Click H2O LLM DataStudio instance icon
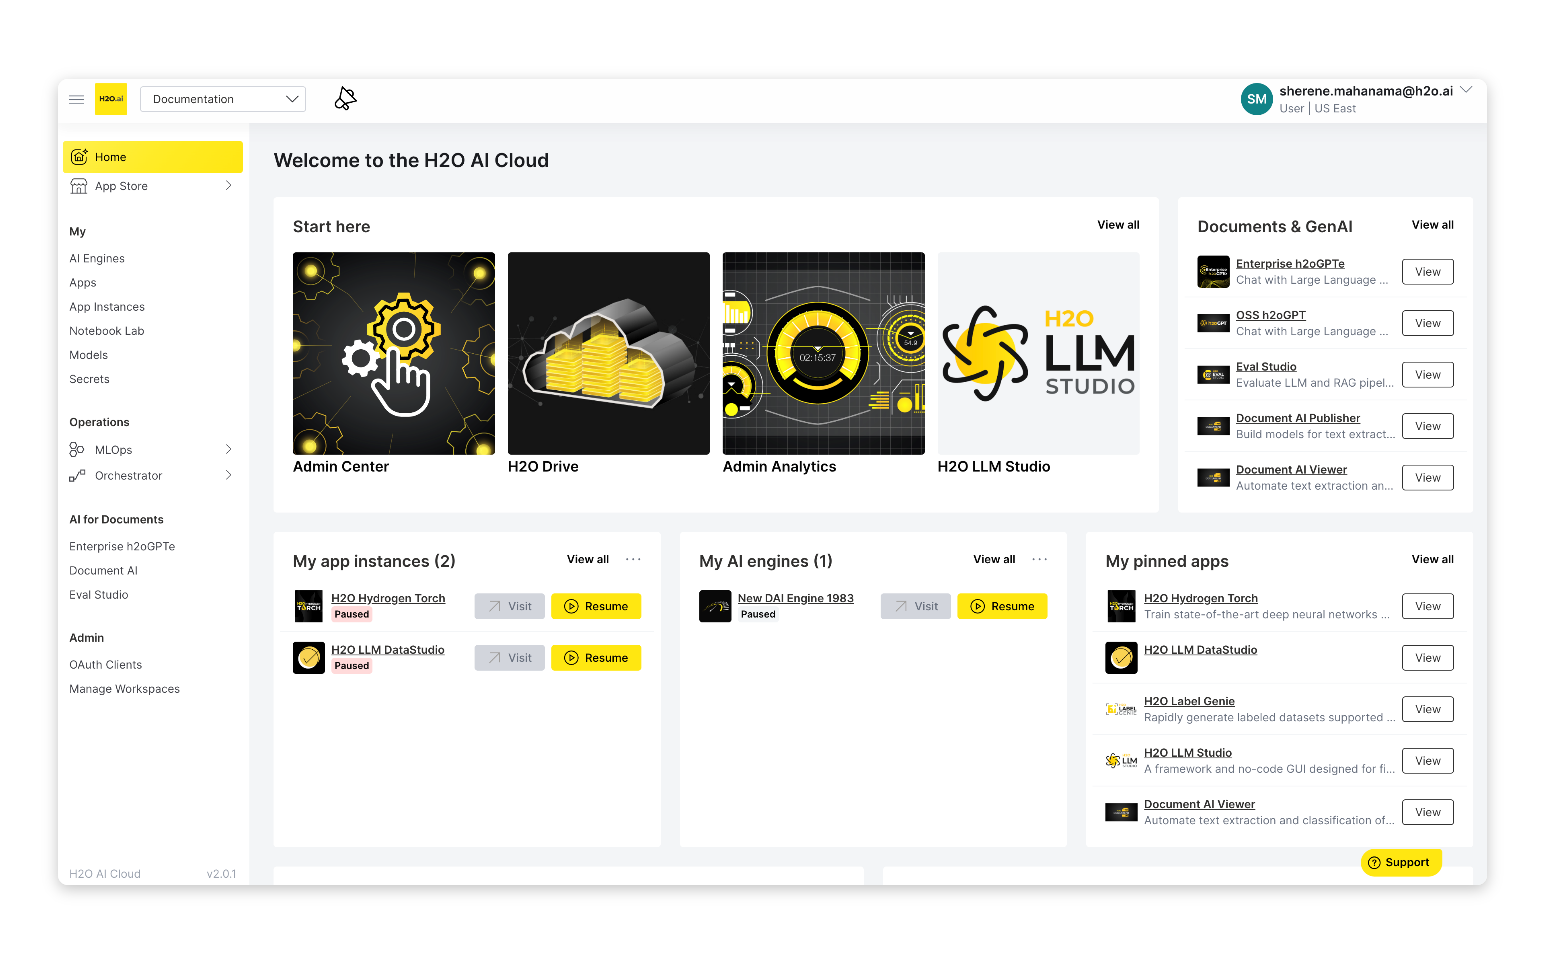The image size is (1545, 964). click(309, 658)
